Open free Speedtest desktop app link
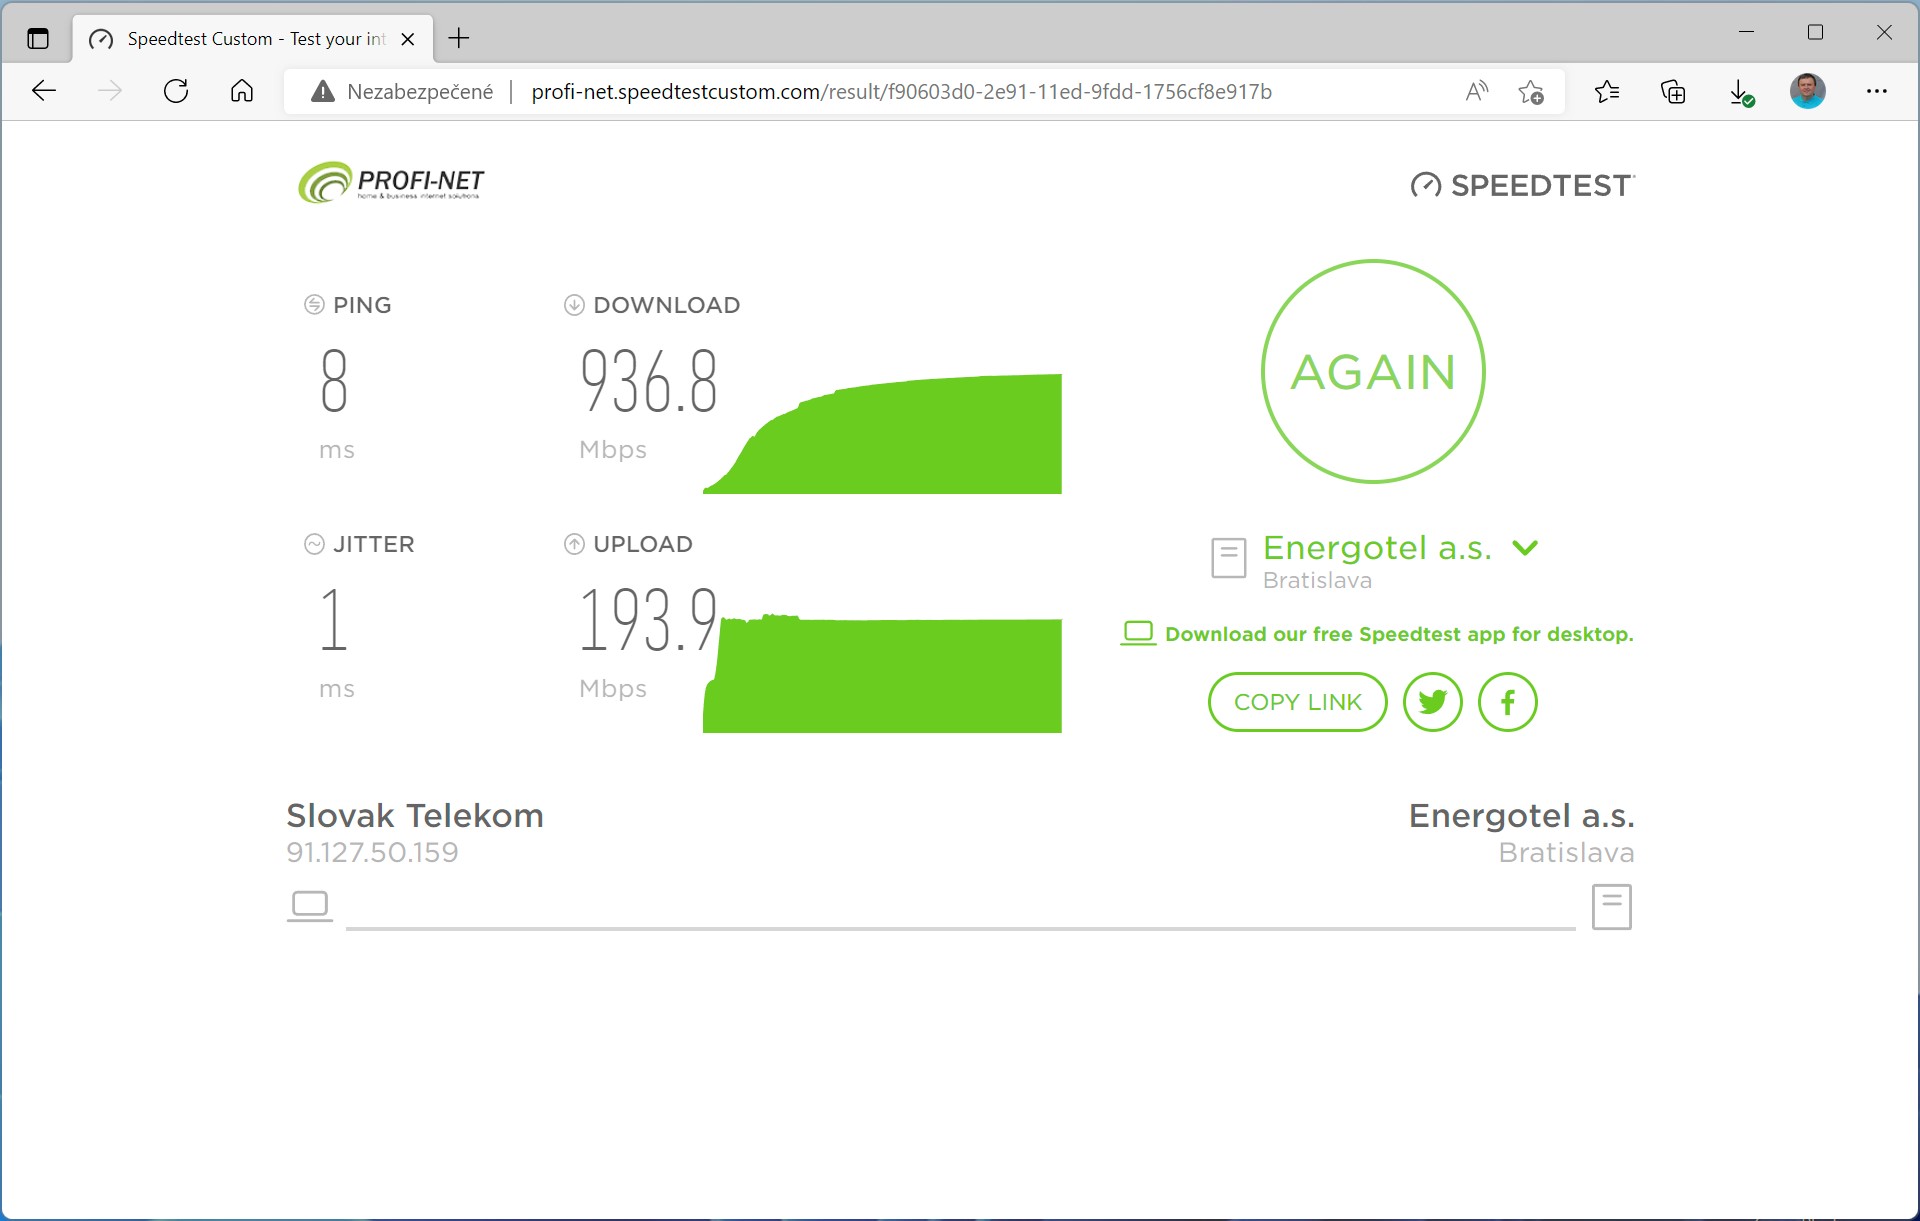 tap(1398, 634)
